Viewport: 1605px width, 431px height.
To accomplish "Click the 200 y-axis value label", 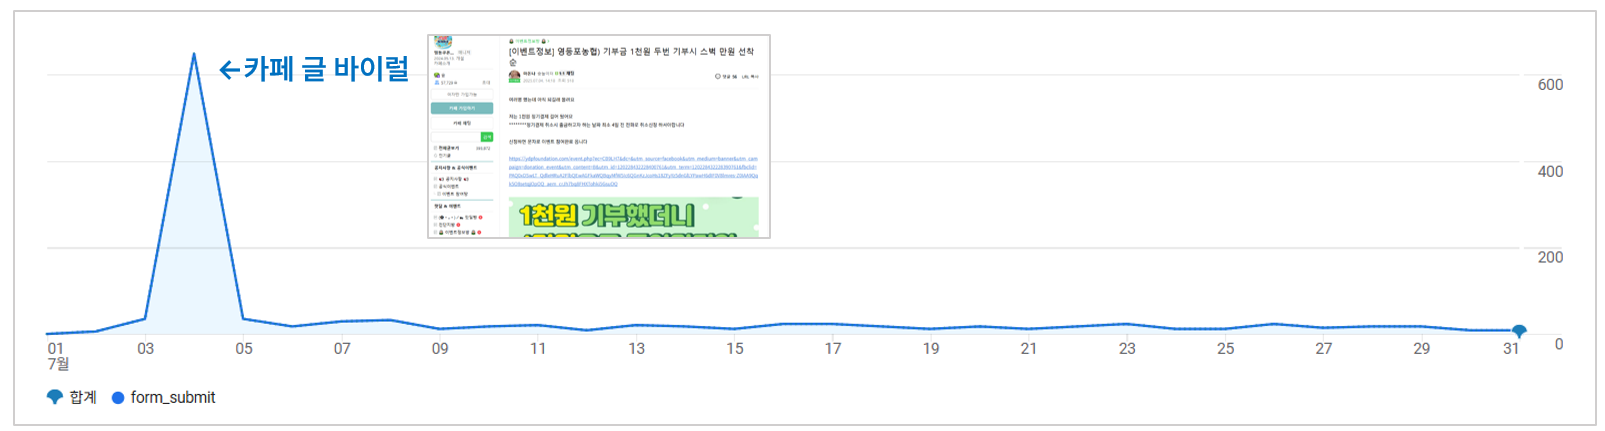I will point(1549,257).
